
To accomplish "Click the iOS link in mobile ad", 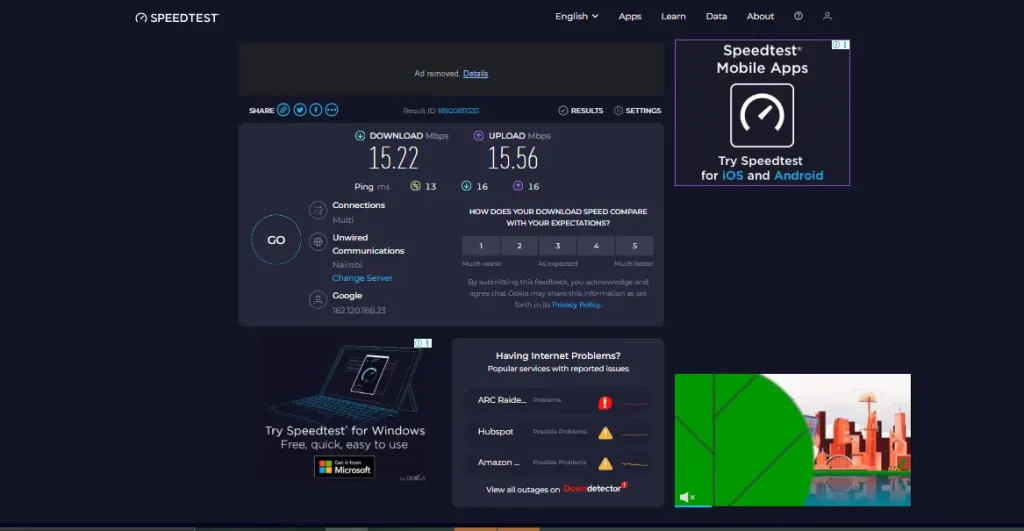I will pos(732,176).
